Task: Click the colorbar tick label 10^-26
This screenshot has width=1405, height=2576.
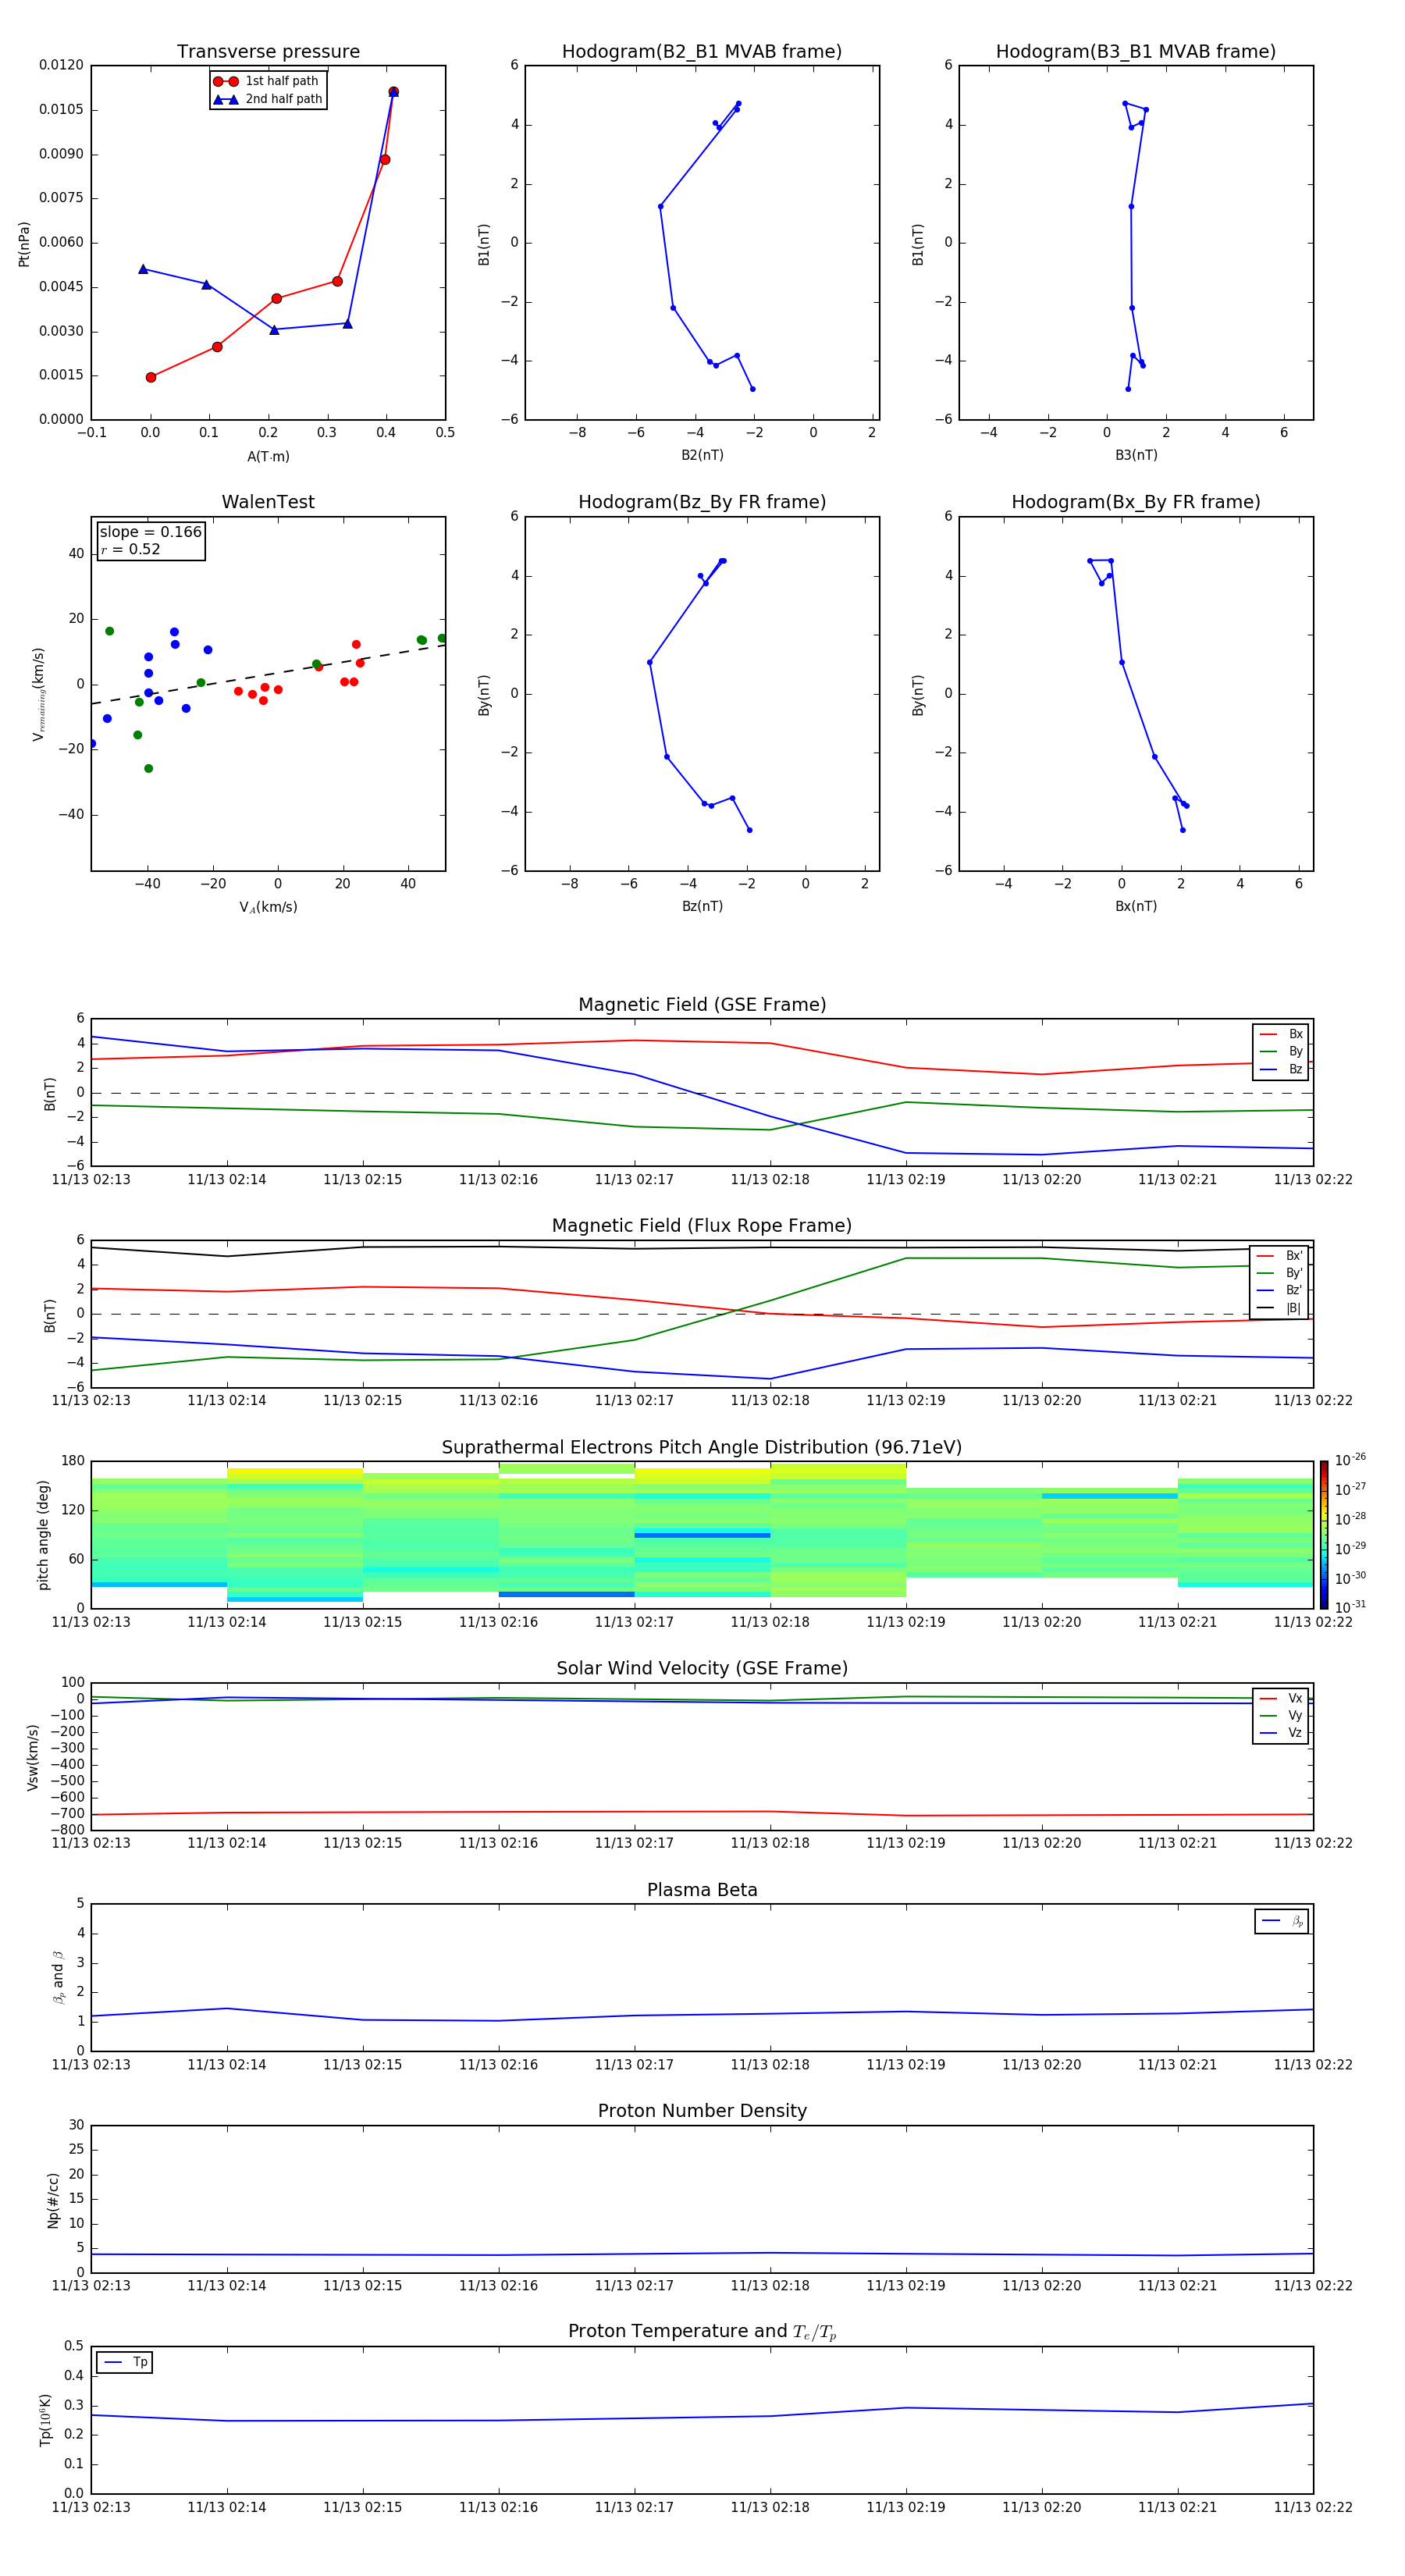Action: (x=1350, y=1460)
